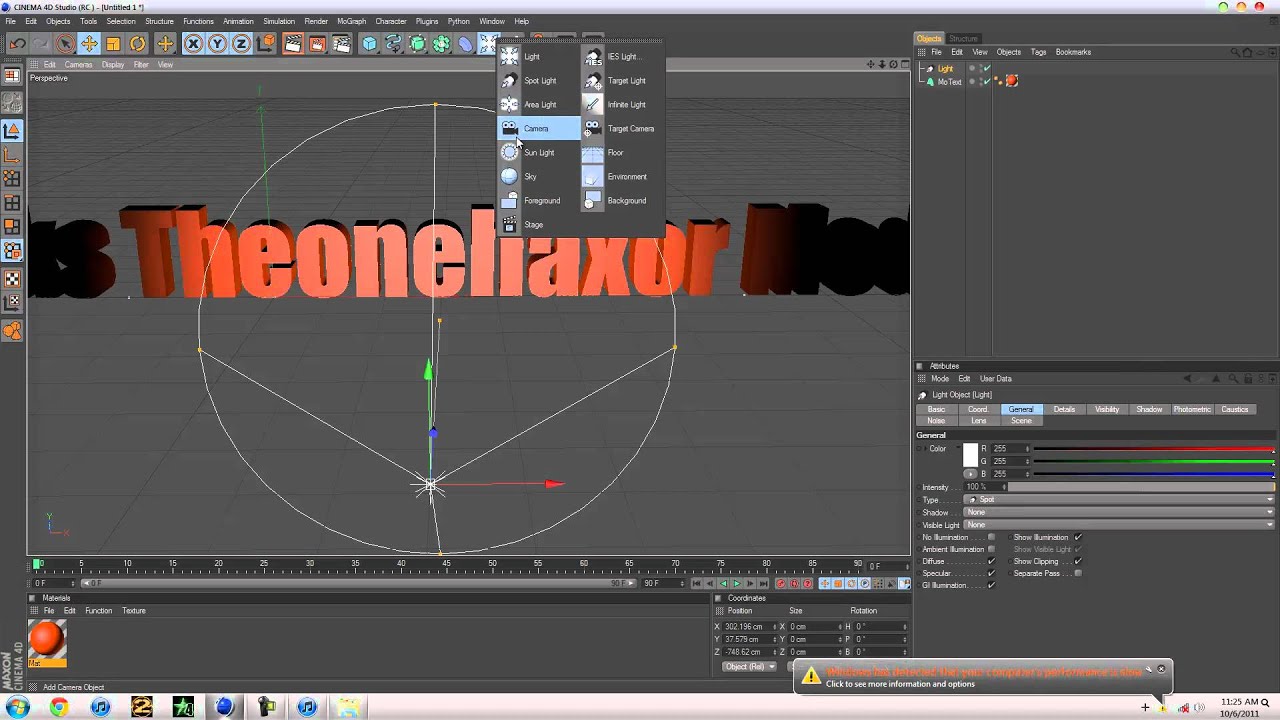Image resolution: width=1280 pixels, height=720 pixels.
Task: Play the animation forward
Action: pos(736,583)
